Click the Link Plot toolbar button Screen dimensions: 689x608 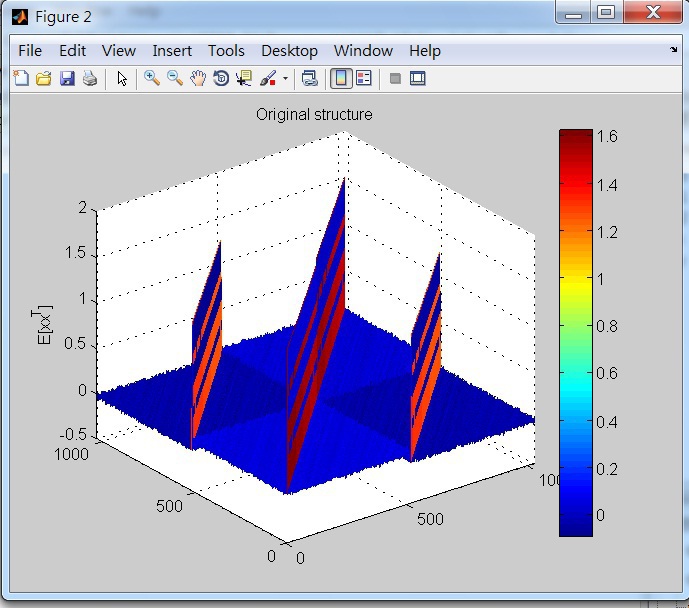click(x=310, y=78)
